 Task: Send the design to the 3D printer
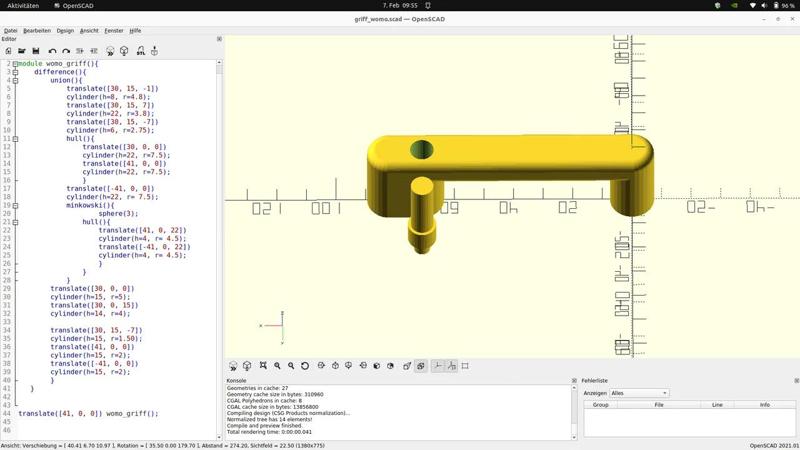point(154,51)
